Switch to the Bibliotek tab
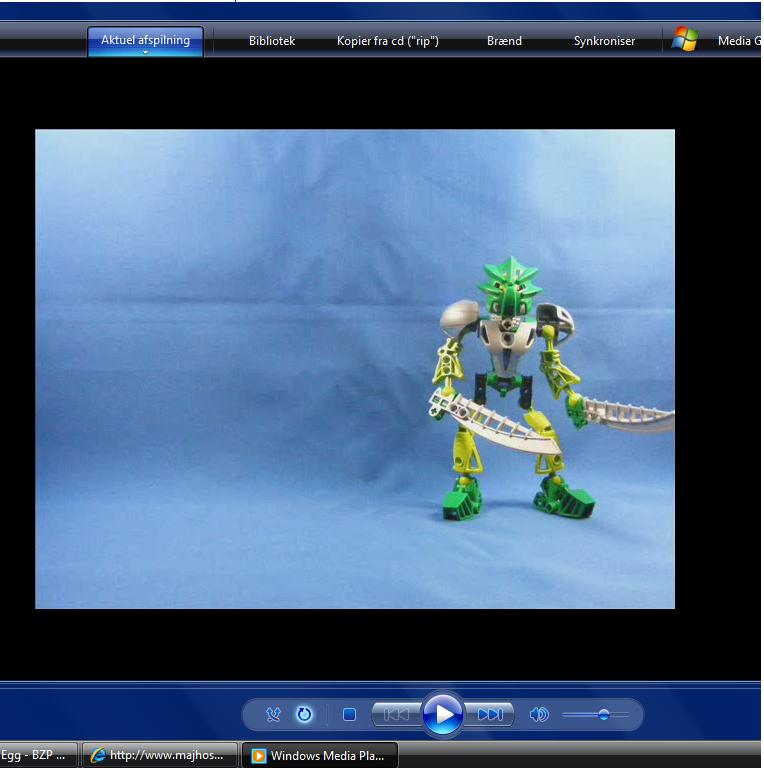Screen dimensions: 764x768 [272, 41]
